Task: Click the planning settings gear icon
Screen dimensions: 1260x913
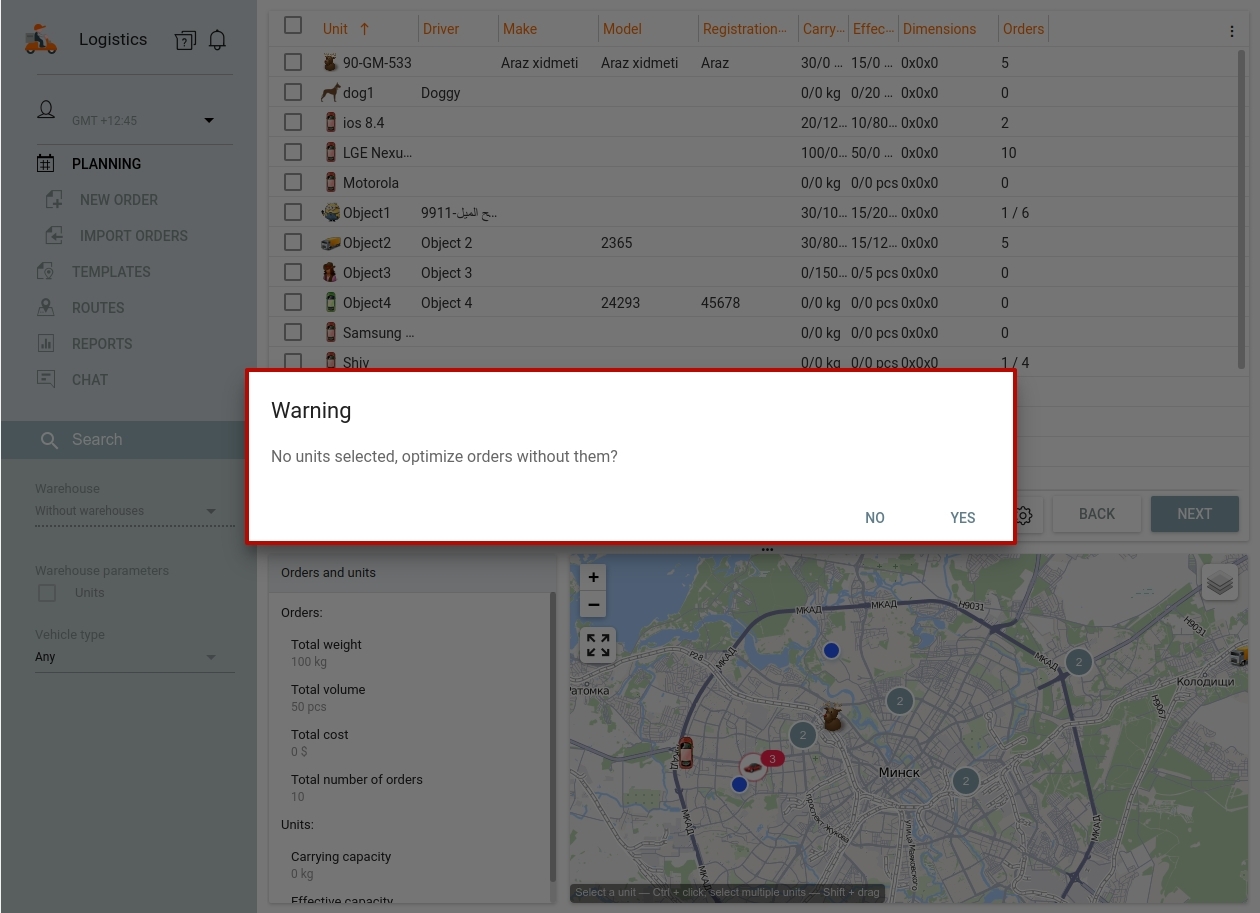Action: (1023, 515)
